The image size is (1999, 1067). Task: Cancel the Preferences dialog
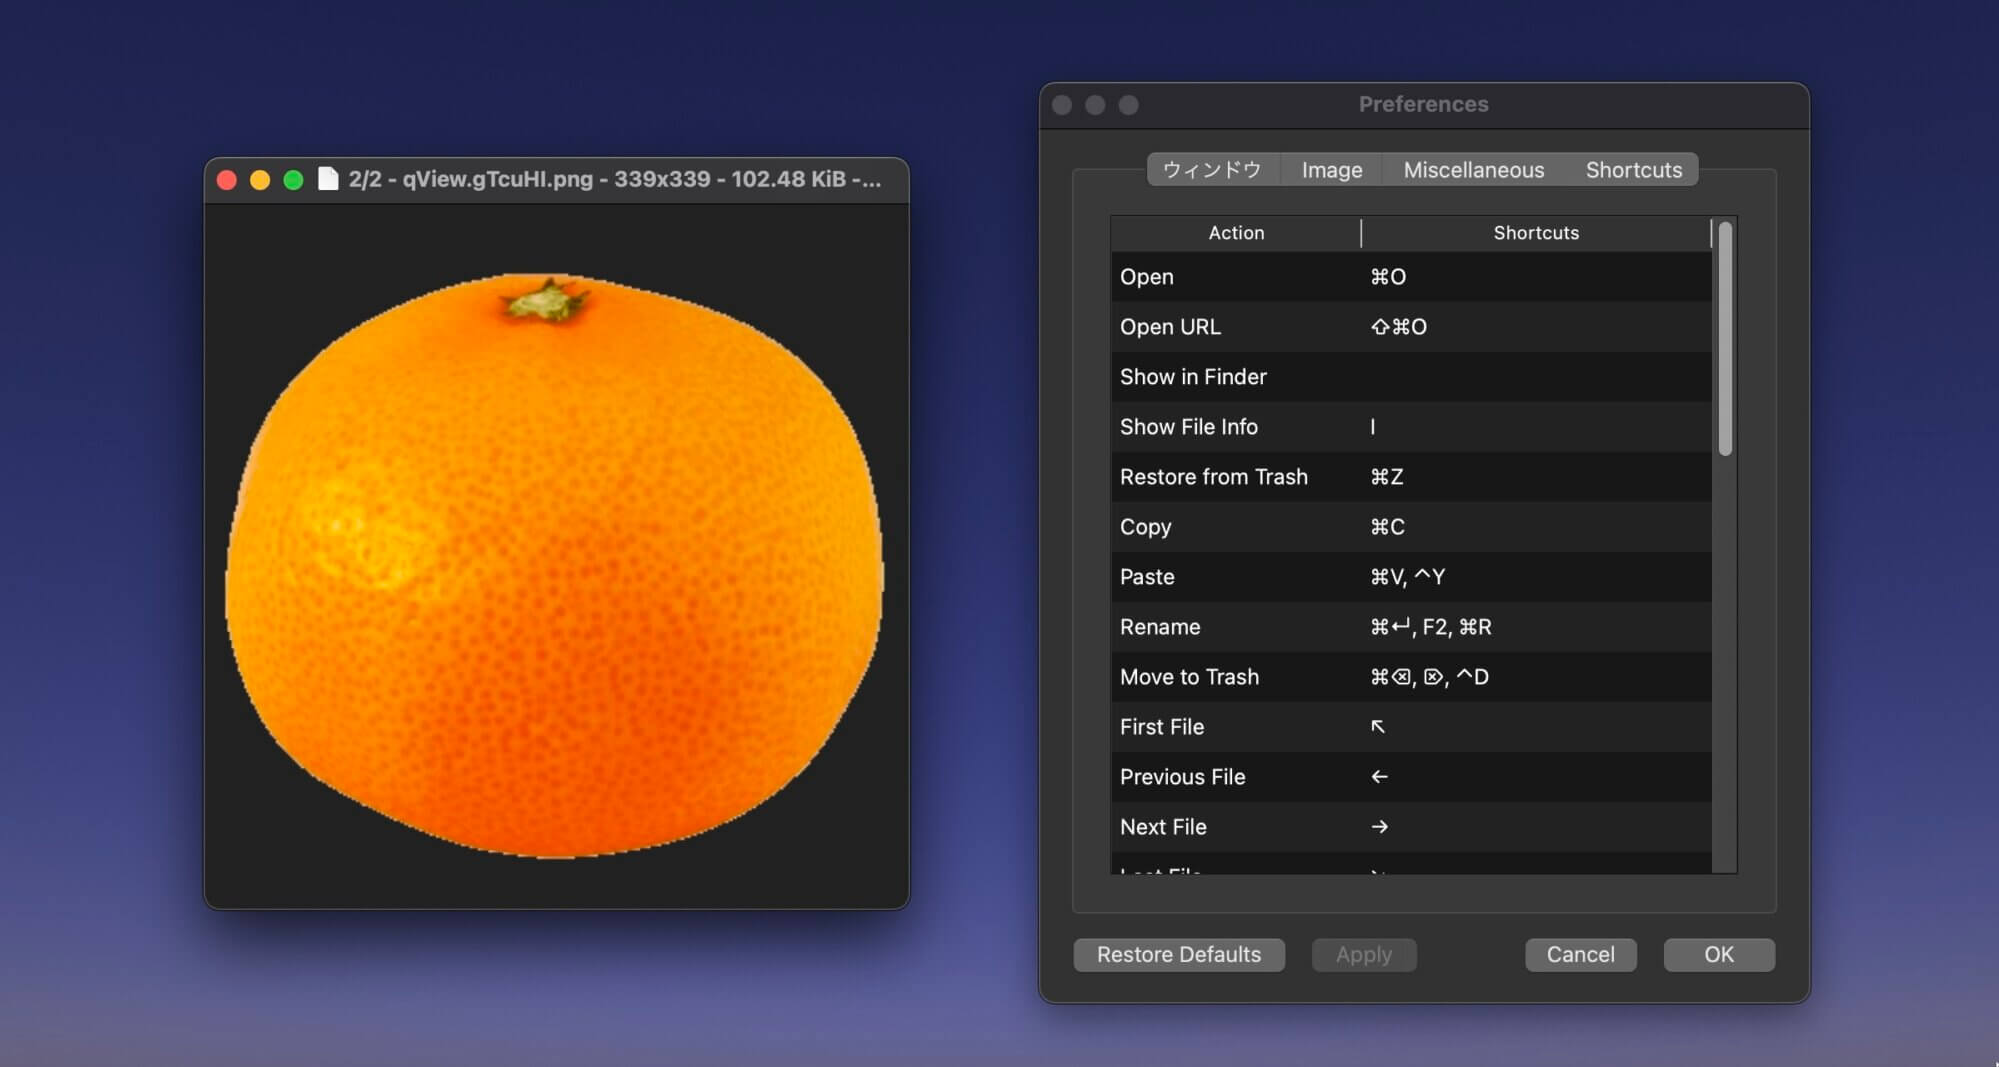(1580, 955)
